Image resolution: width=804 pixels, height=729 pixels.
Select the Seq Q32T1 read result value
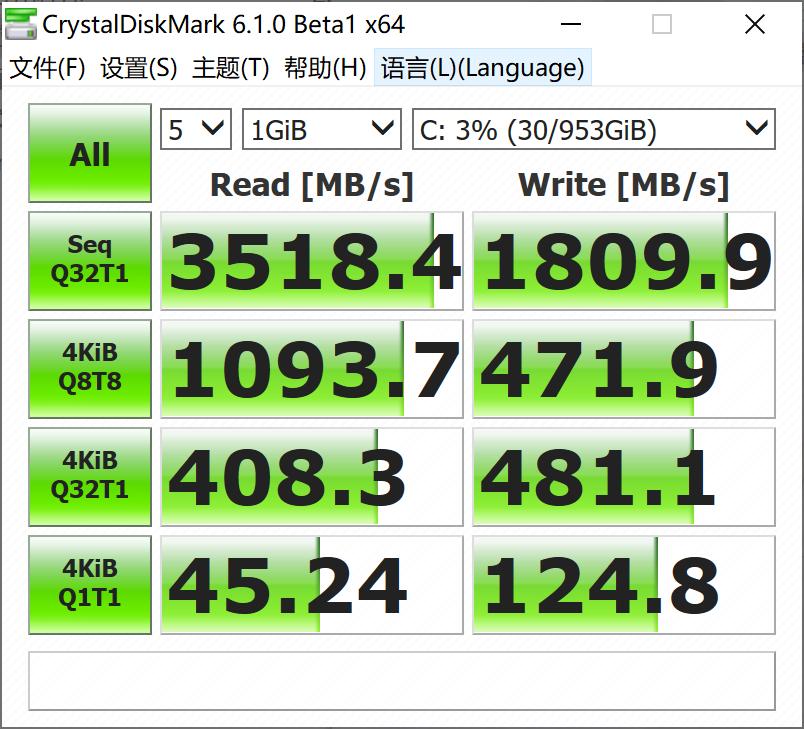pyautogui.click(x=310, y=260)
